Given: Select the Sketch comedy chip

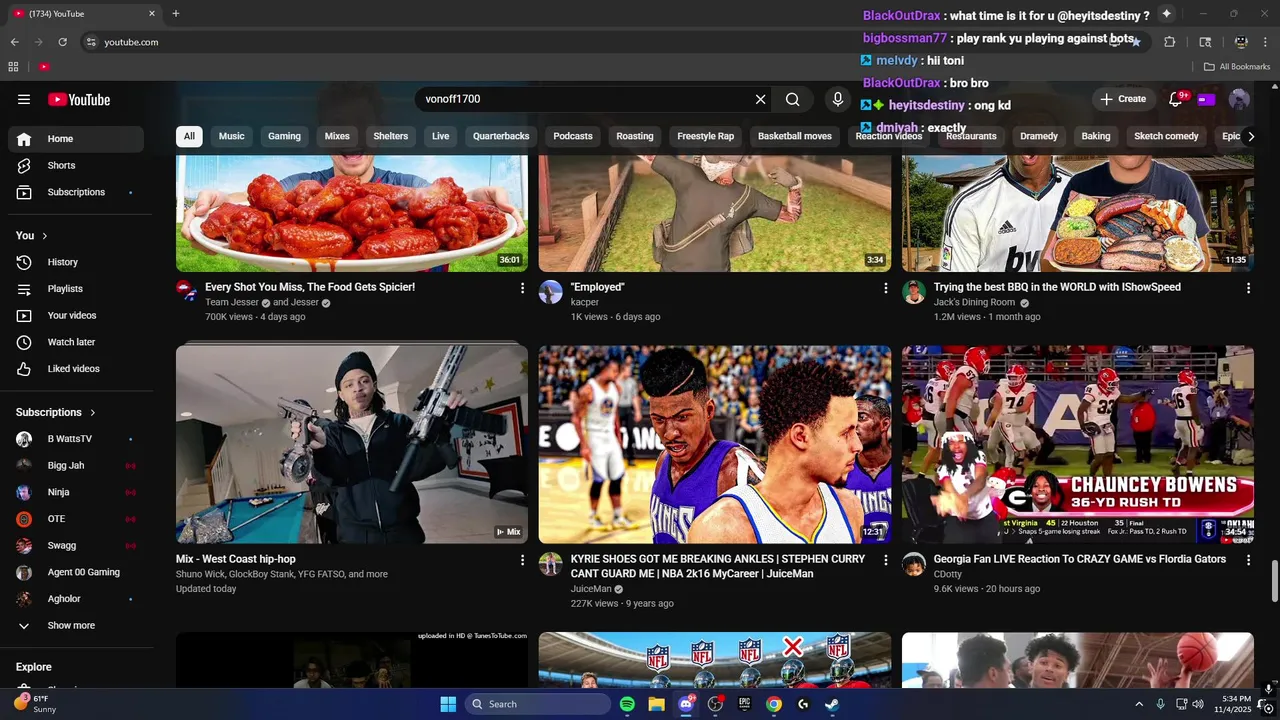Looking at the screenshot, I should coord(1166,136).
